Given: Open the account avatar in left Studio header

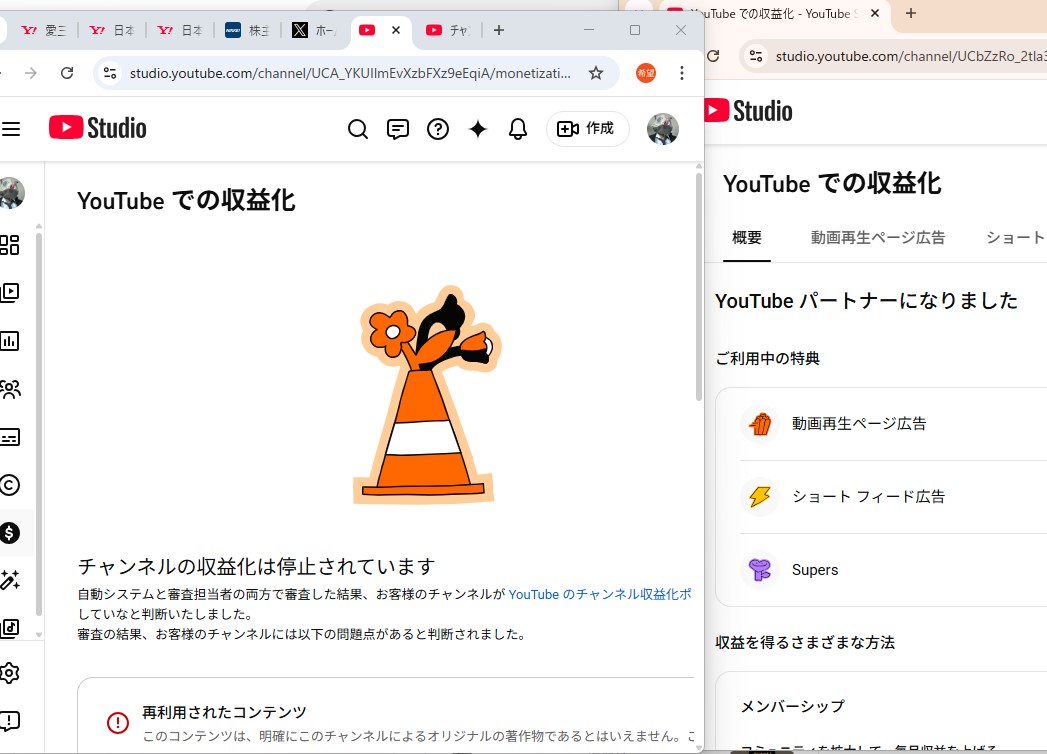Looking at the screenshot, I should 663,129.
